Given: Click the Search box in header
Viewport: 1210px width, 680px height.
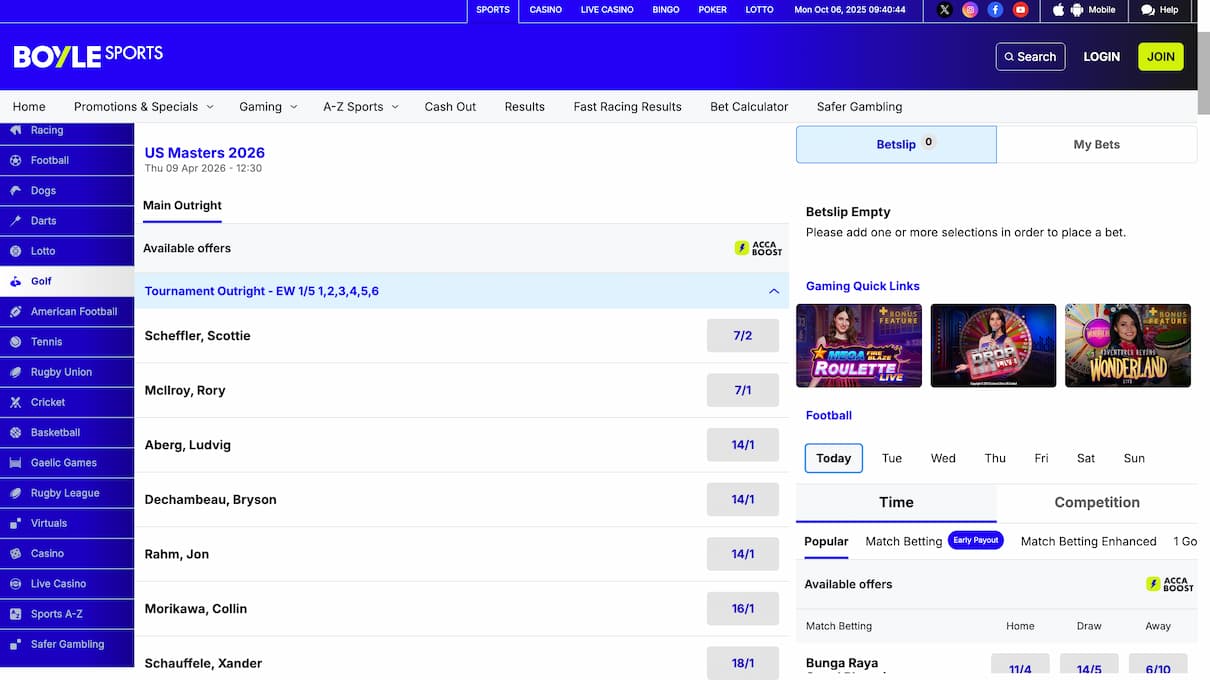Looking at the screenshot, I should pos(1030,57).
